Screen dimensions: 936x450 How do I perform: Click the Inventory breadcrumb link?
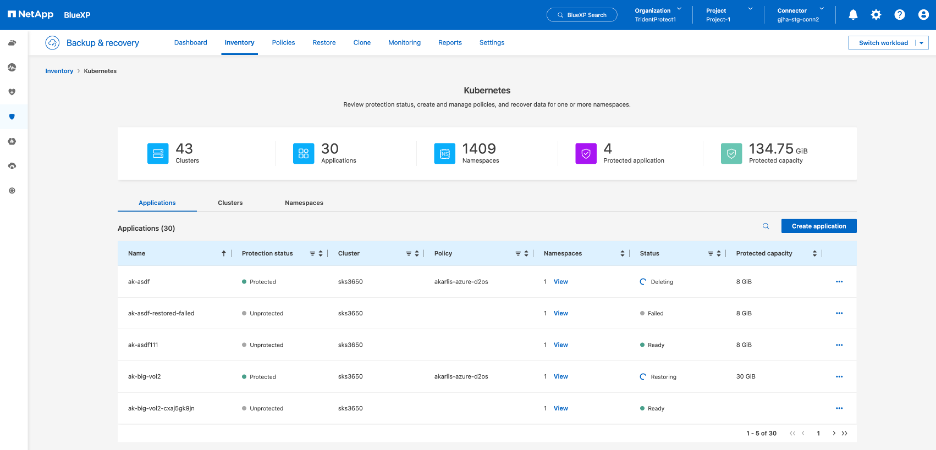[x=59, y=72]
